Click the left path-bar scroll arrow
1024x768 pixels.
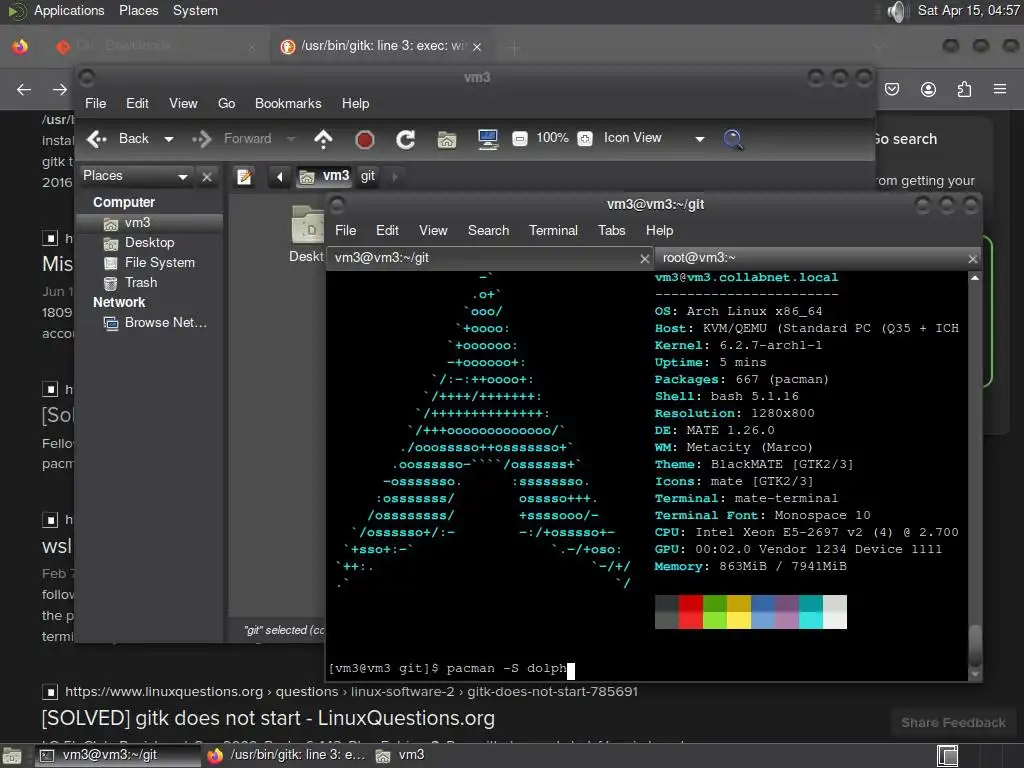[280, 176]
